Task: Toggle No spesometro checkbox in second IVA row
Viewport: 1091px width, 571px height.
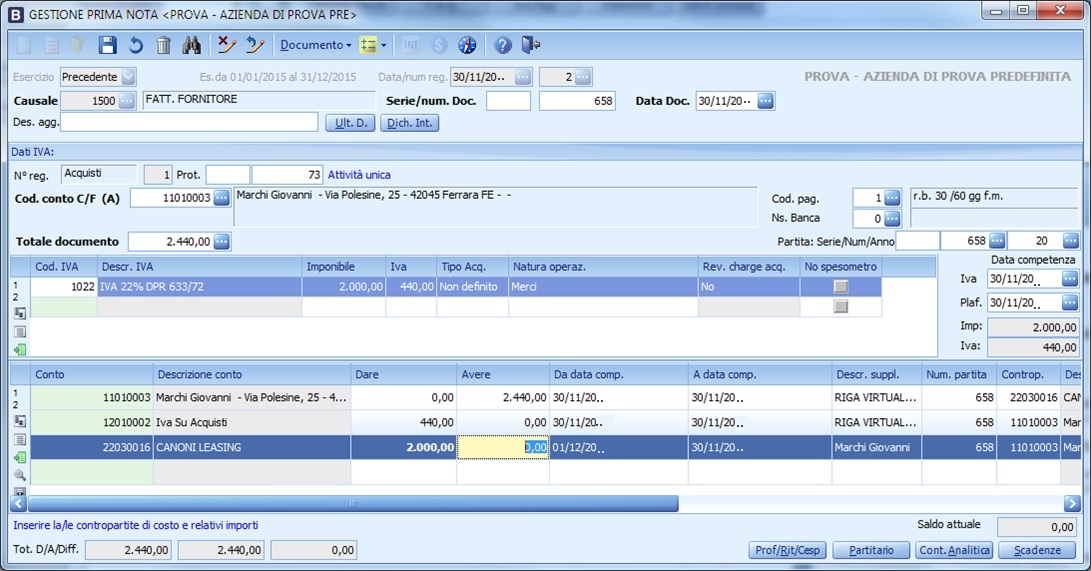Action: [x=841, y=307]
